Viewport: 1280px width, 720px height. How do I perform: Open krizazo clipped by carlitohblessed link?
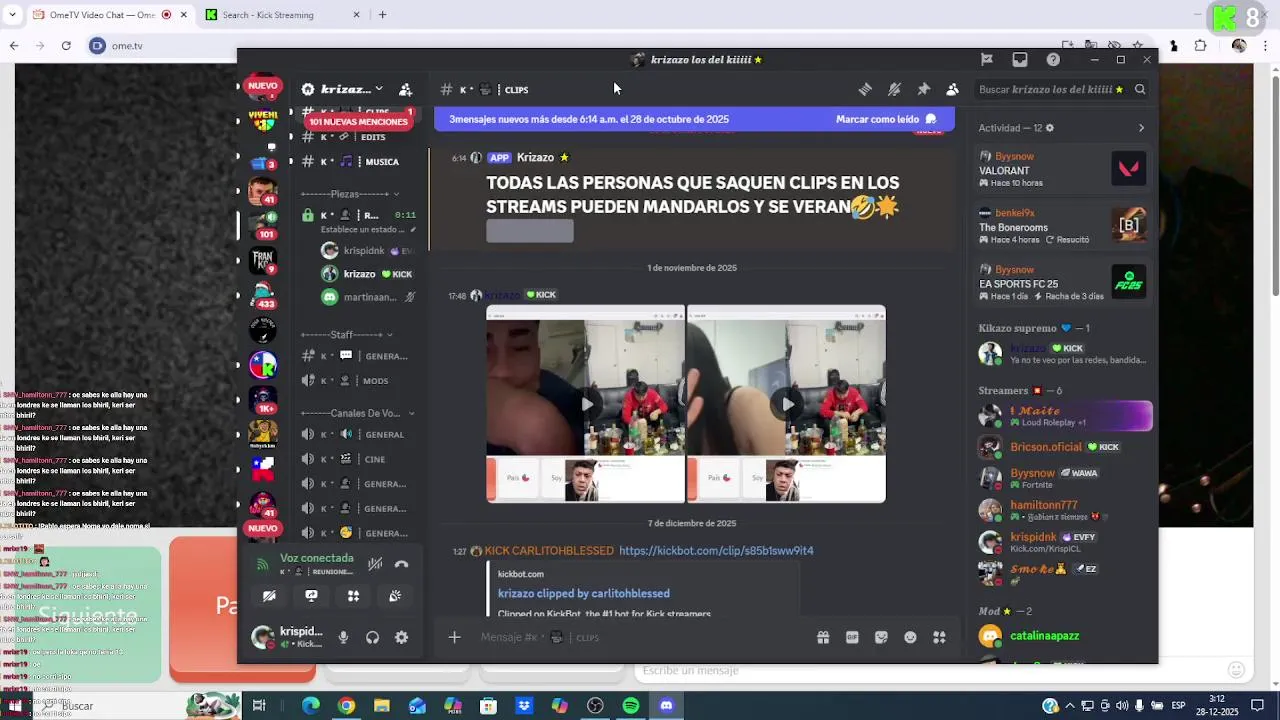pos(584,593)
